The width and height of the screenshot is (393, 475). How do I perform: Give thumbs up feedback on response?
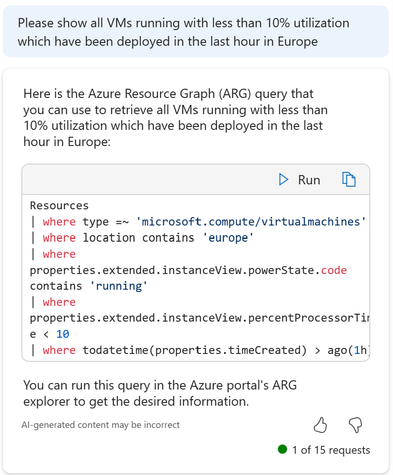[320, 425]
